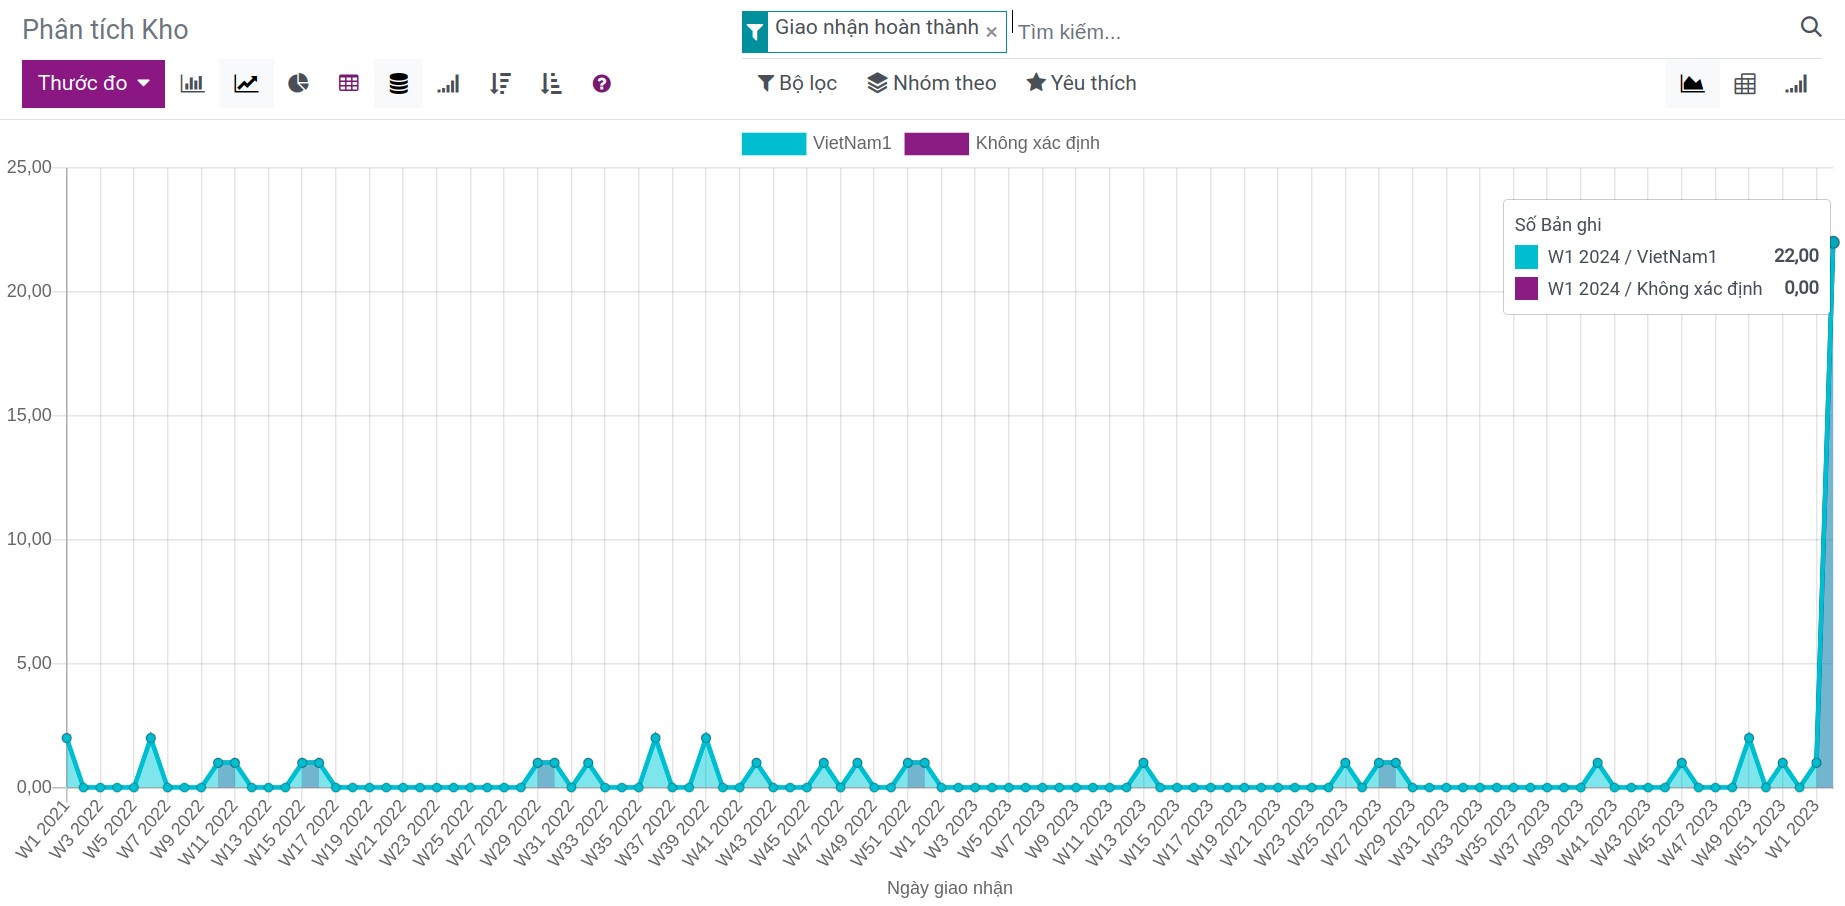The image size is (1845, 906).
Task: Expand the Bộ lọc filter menu
Action: click(x=797, y=83)
